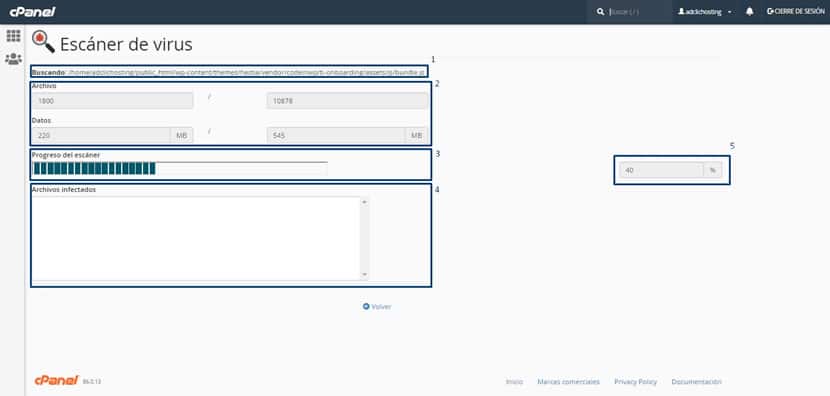Click the logout icon beside Cierre de sesión
This screenshot has width=830, height=396.
770,12
